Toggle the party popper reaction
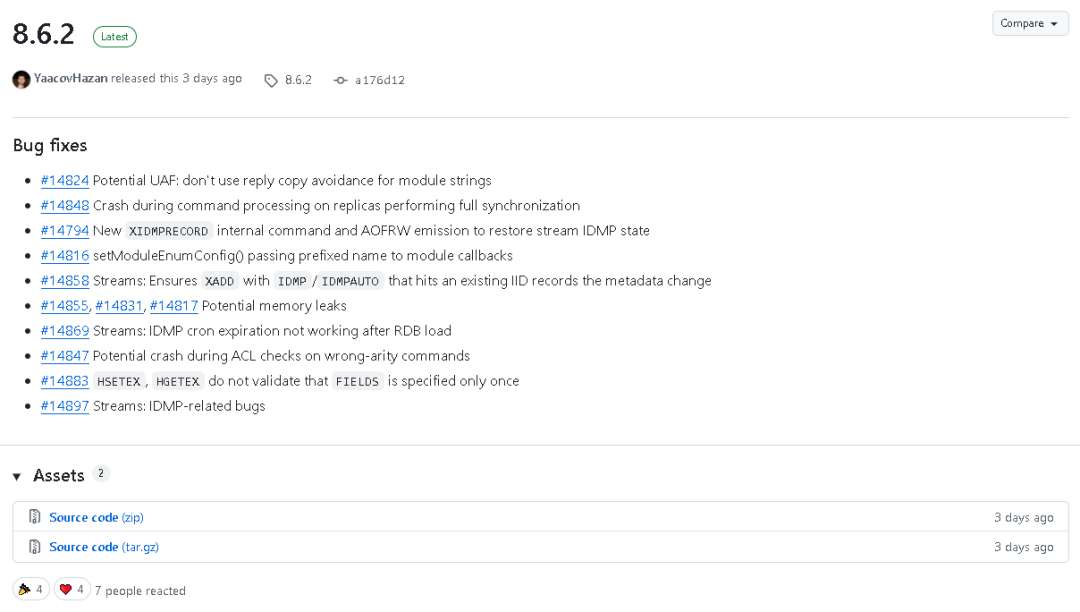 [31, 589]
